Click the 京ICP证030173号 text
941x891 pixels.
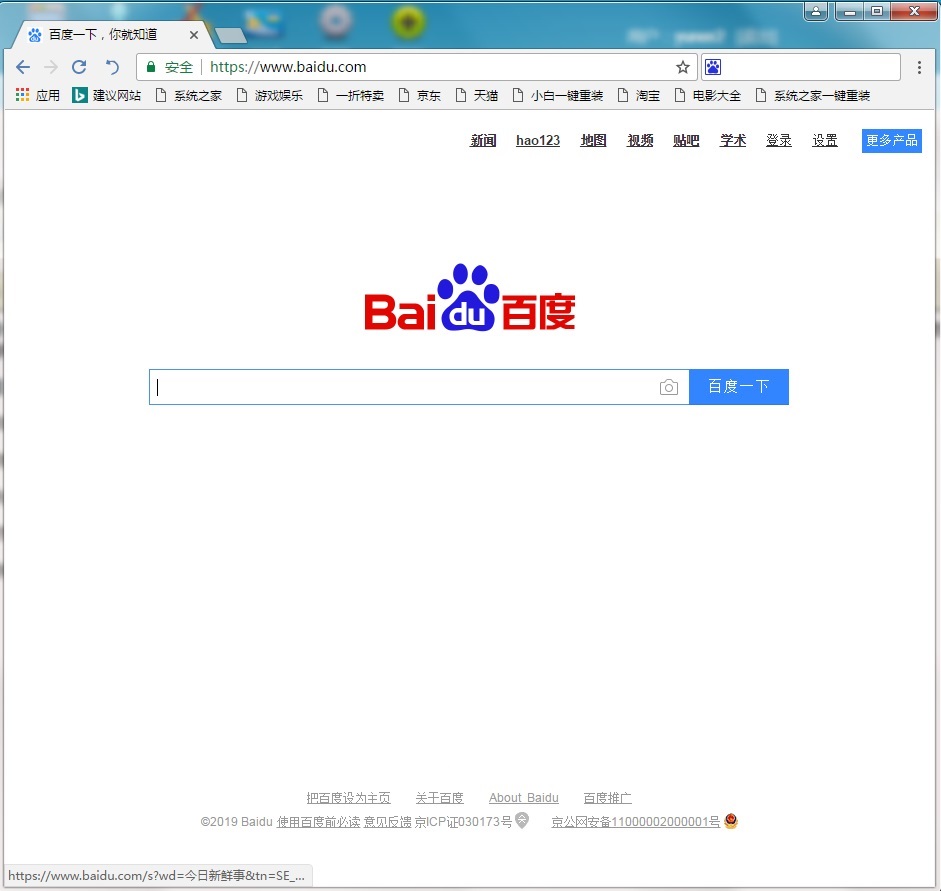(x=463, y=821)
